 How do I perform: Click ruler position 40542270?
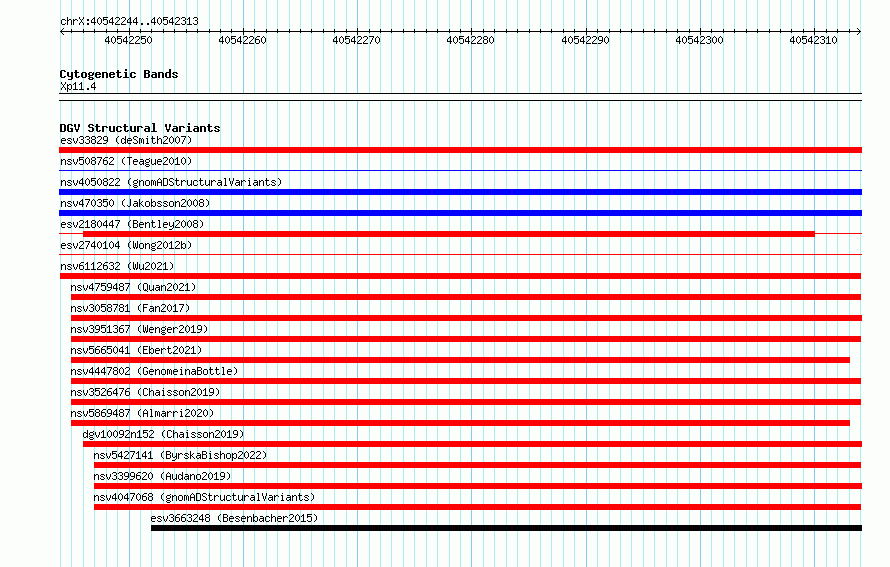pos(356,40)
